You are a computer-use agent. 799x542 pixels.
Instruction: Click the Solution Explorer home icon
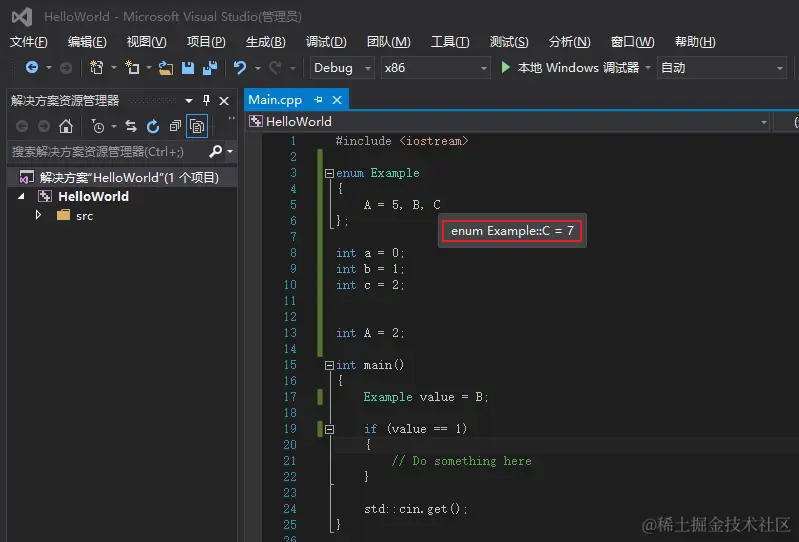(x=66, y=126)
